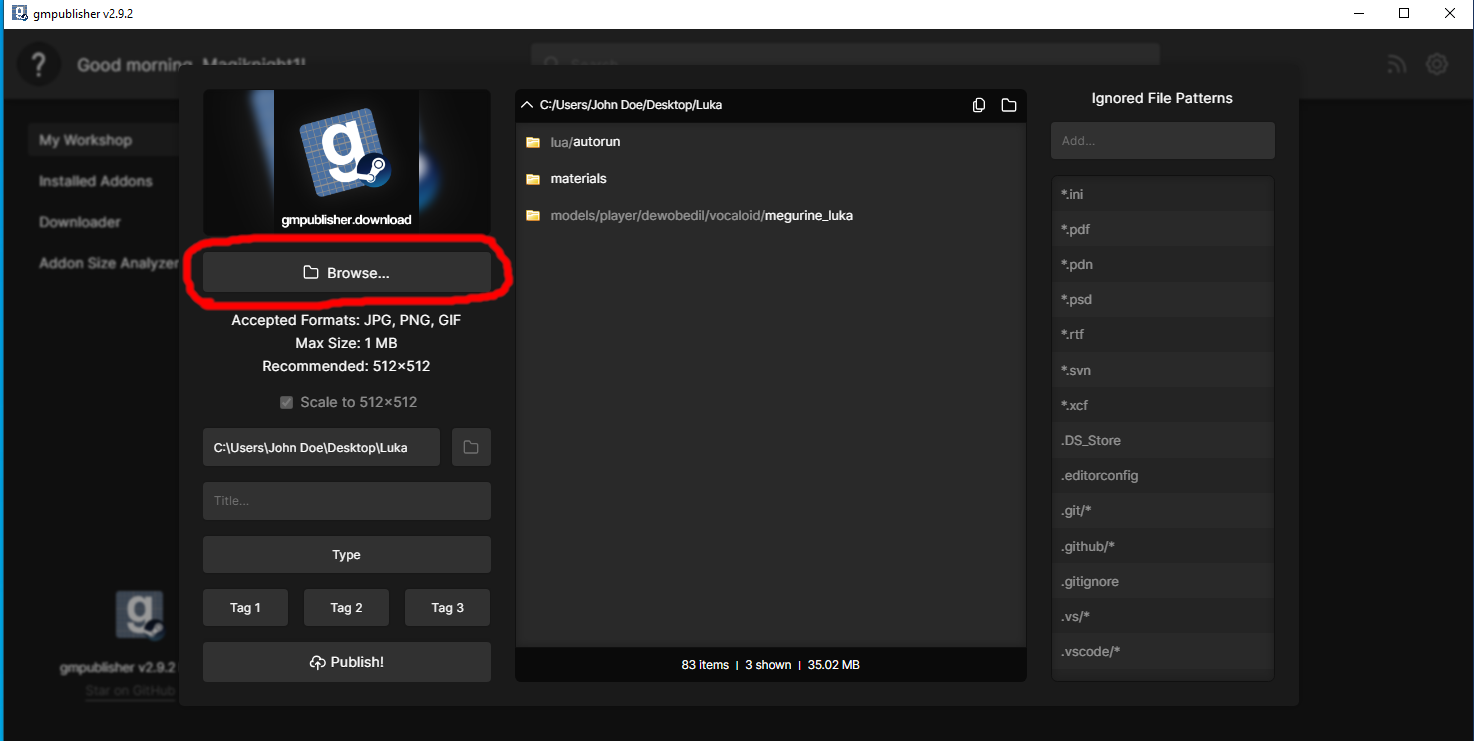Click the Recommended: 512×512 text

346,366
